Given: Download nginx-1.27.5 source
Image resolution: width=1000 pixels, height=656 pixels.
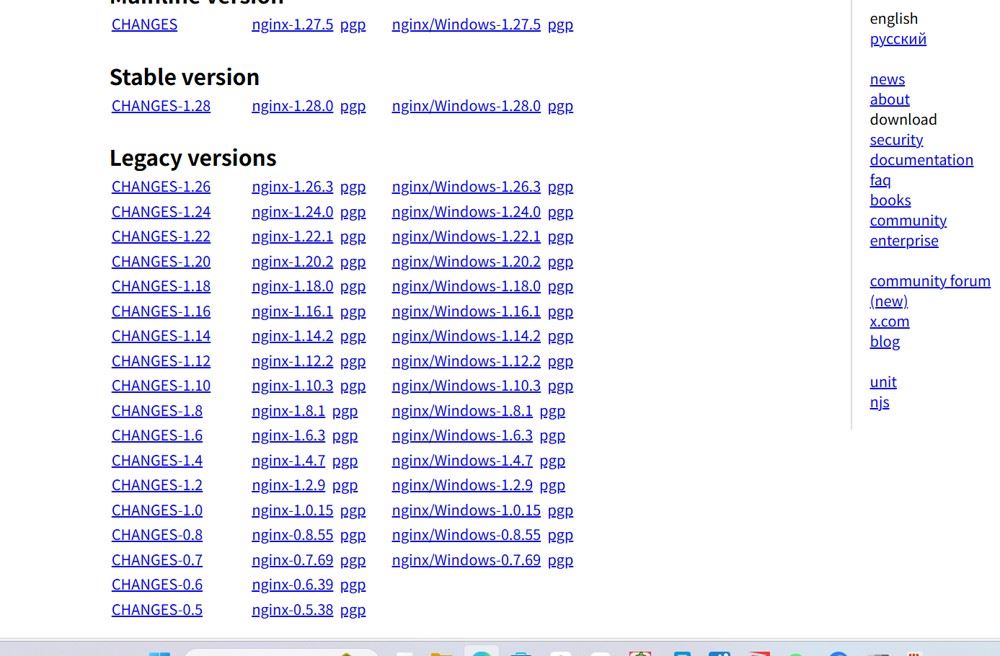Looking at the screenshot, I should [292, 24].
